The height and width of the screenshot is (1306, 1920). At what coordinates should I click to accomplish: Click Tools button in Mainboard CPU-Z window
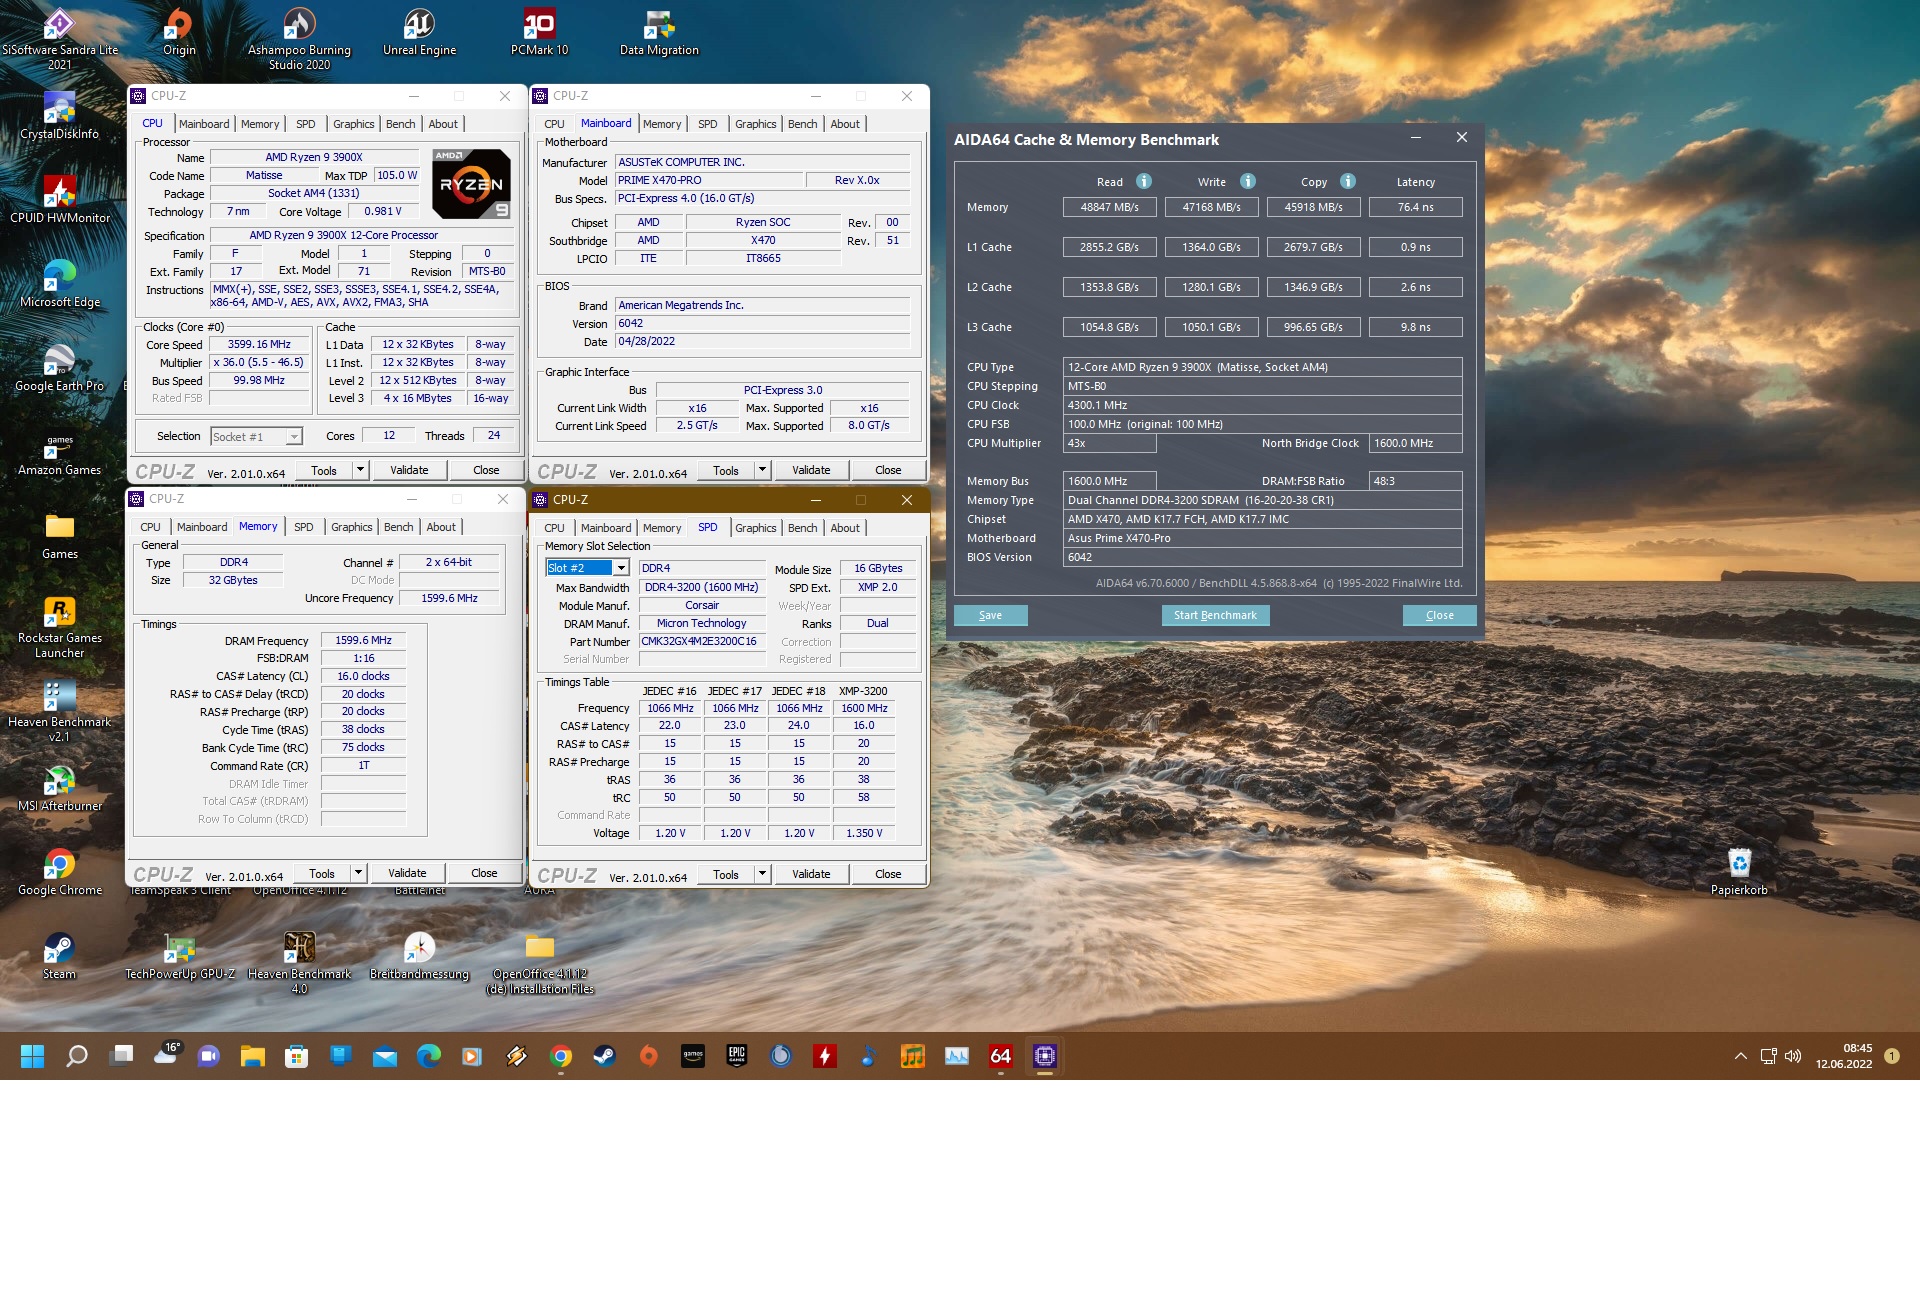coord(726,470)
